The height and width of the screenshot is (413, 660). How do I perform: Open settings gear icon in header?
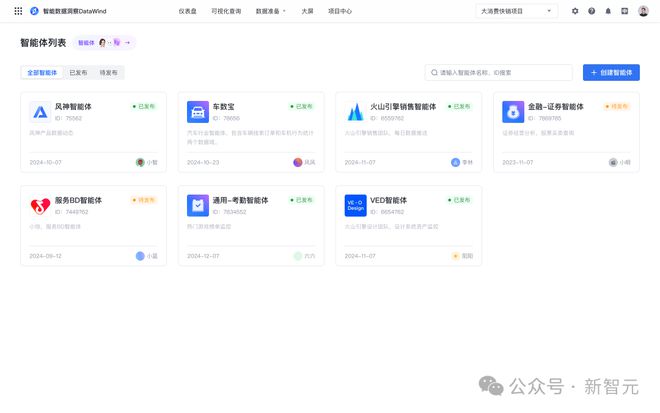[x=575, y=11]
